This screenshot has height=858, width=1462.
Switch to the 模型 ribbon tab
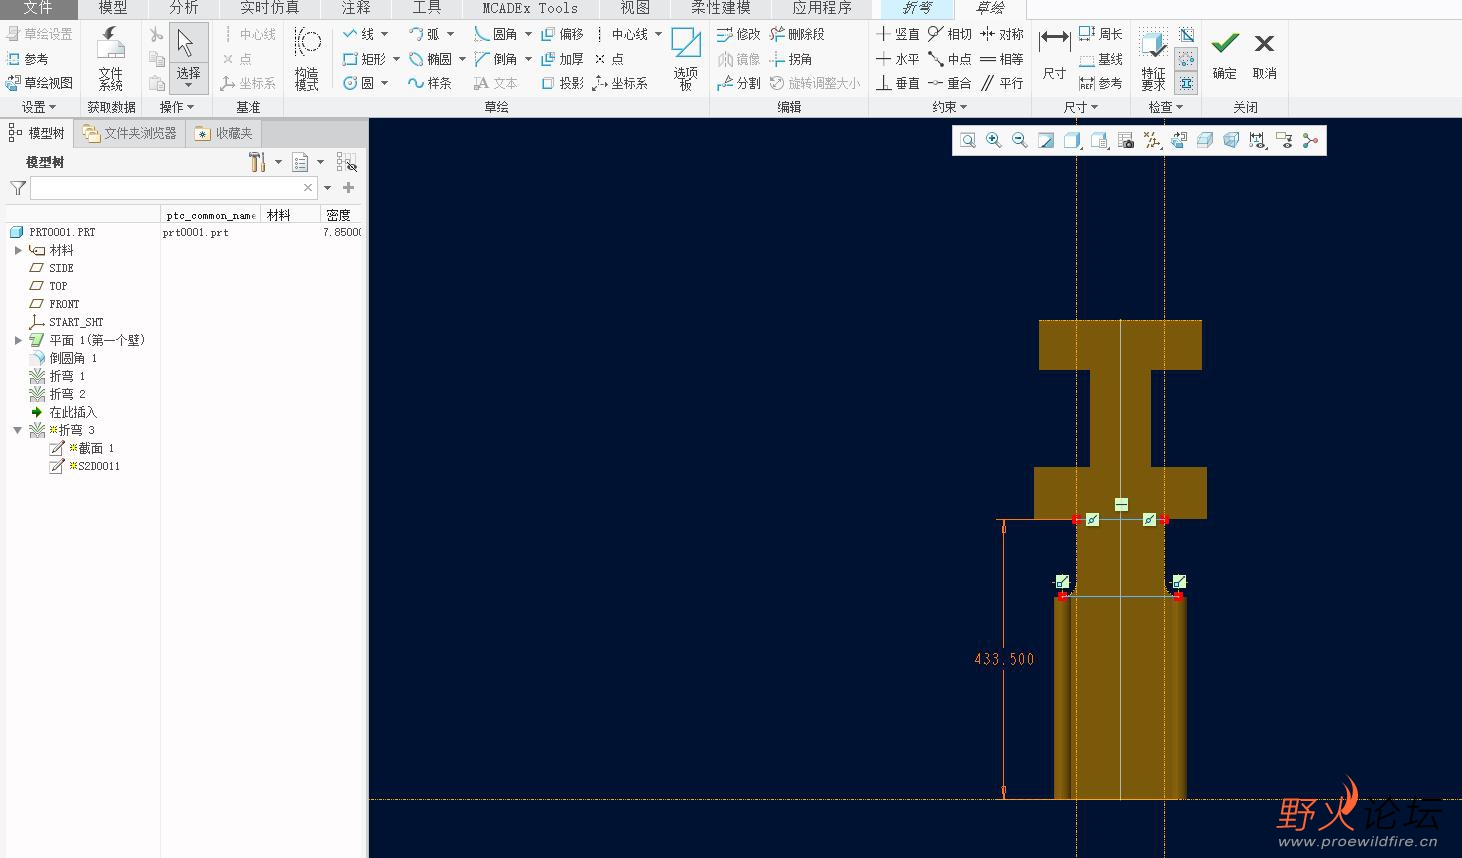pos(112,8)
